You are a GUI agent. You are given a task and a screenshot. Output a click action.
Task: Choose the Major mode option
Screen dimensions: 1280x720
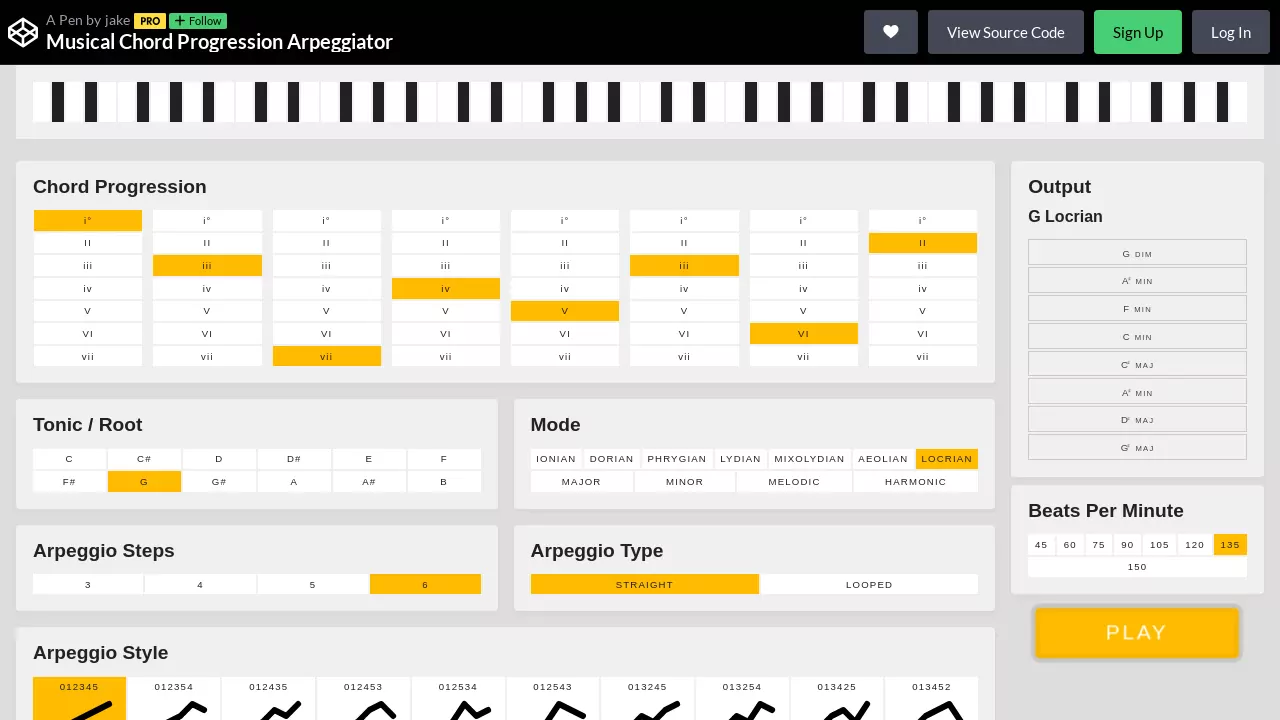point(582,482)
